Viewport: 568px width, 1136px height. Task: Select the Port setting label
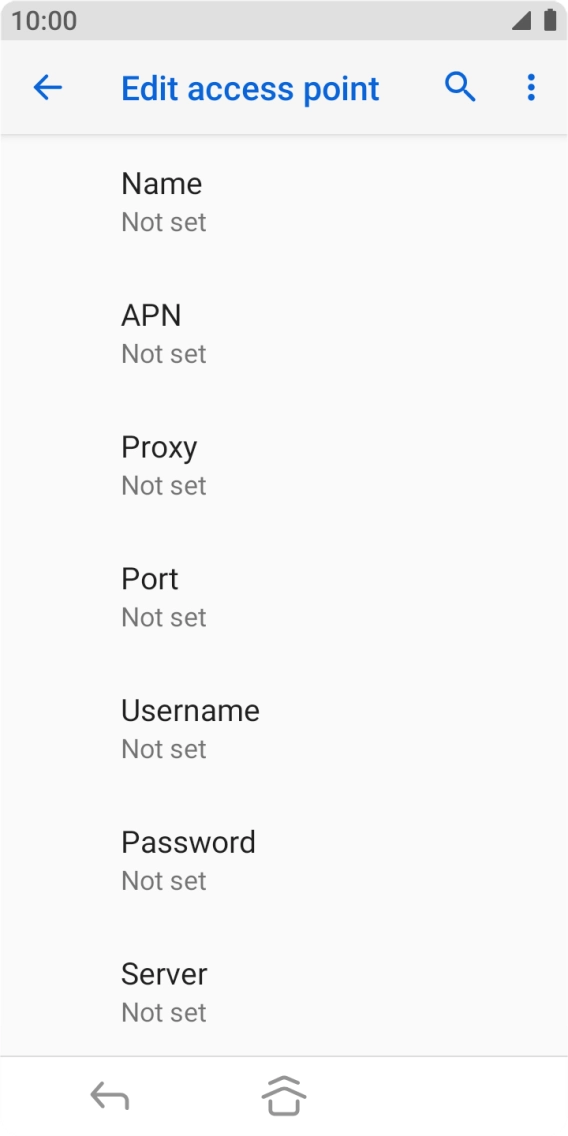(149, 579)
